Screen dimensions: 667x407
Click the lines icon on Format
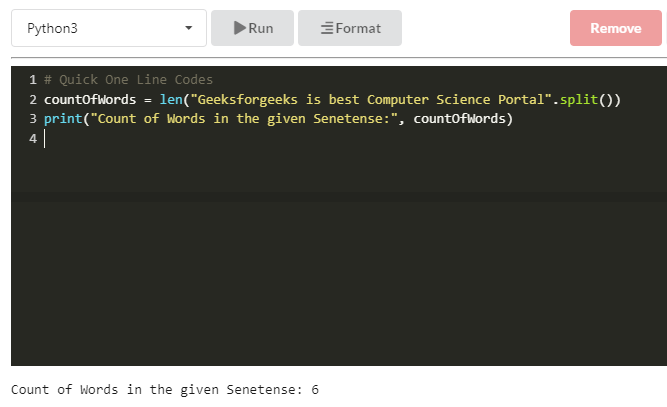click(x=326, y=28)
